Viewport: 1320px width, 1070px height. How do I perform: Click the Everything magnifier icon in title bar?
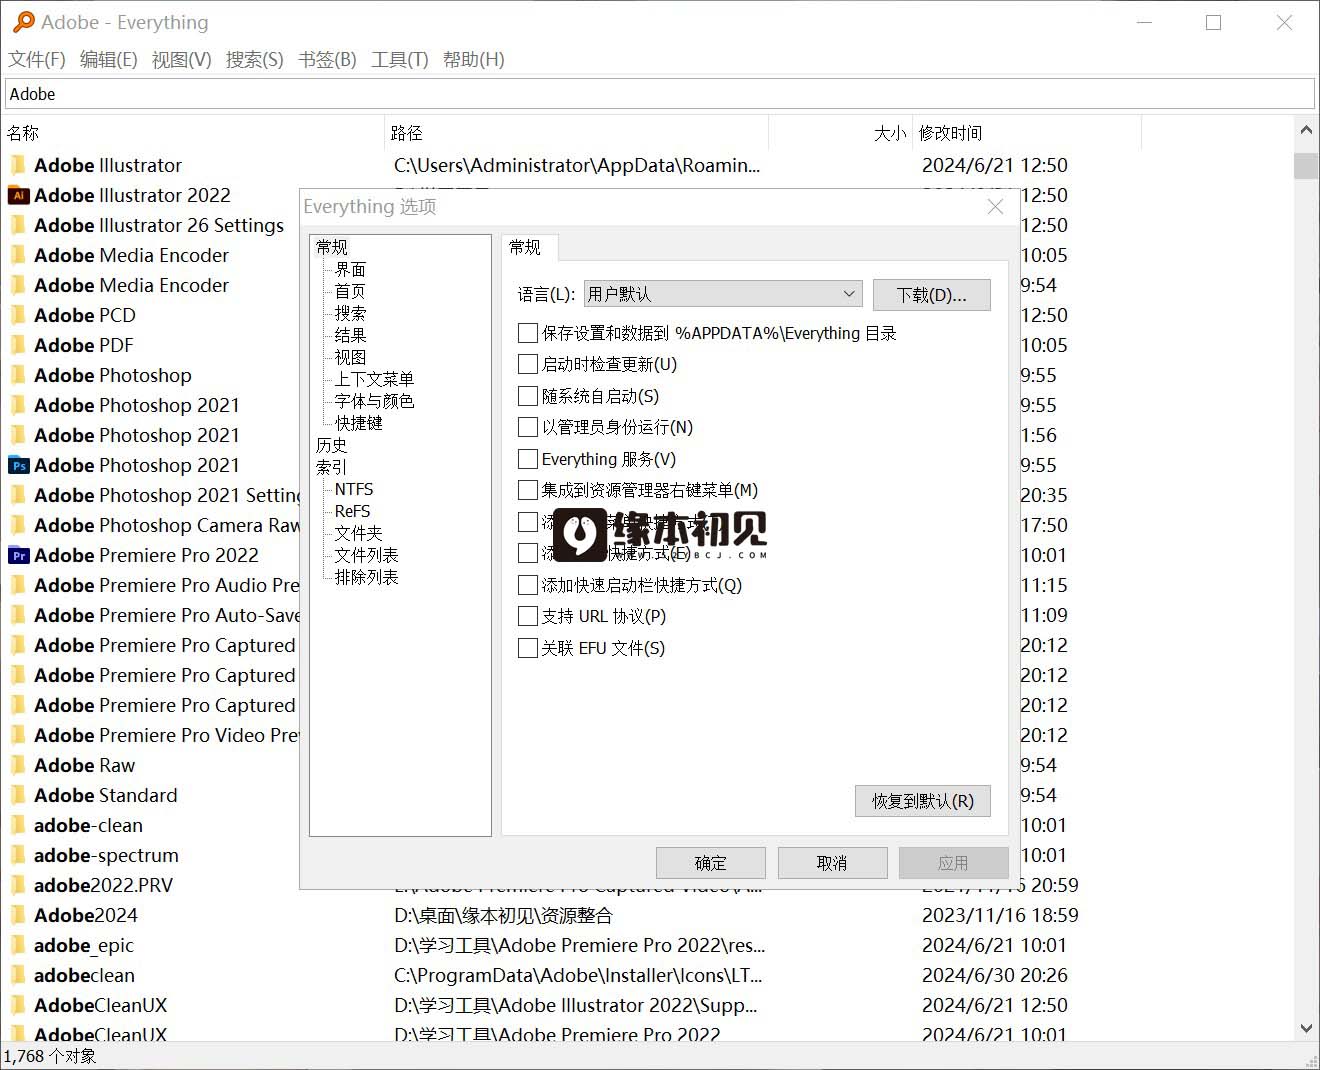(23, 22)
